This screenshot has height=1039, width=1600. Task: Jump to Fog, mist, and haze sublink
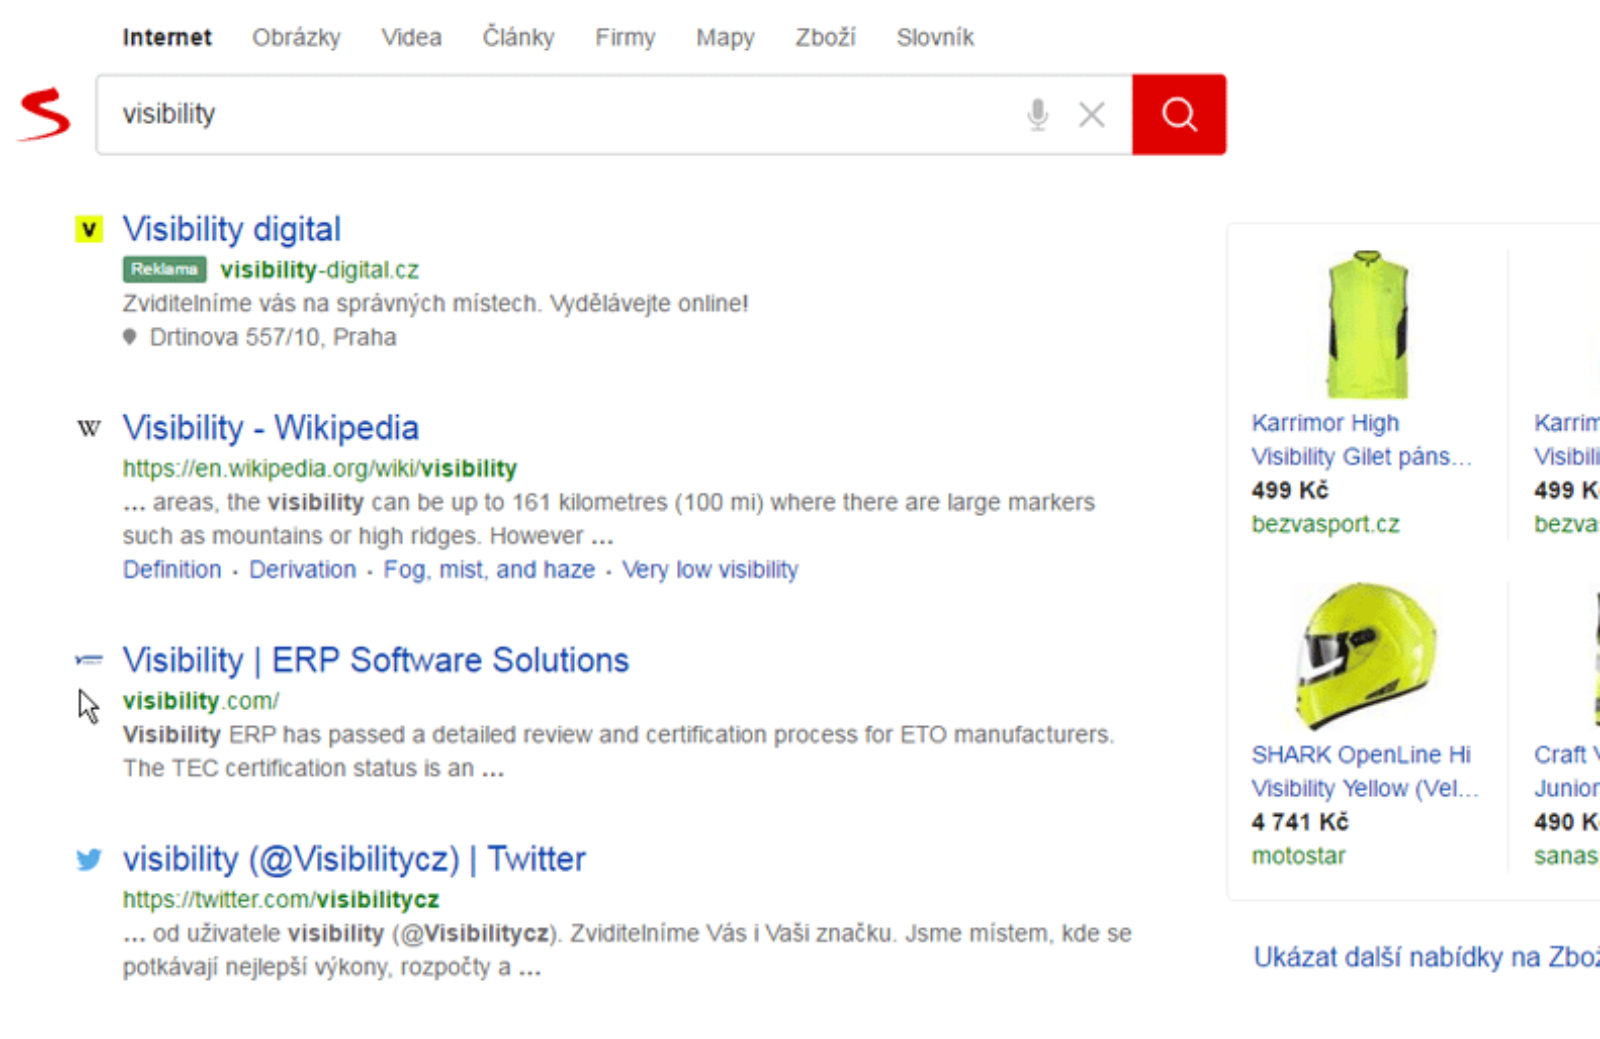coord(489,570)
